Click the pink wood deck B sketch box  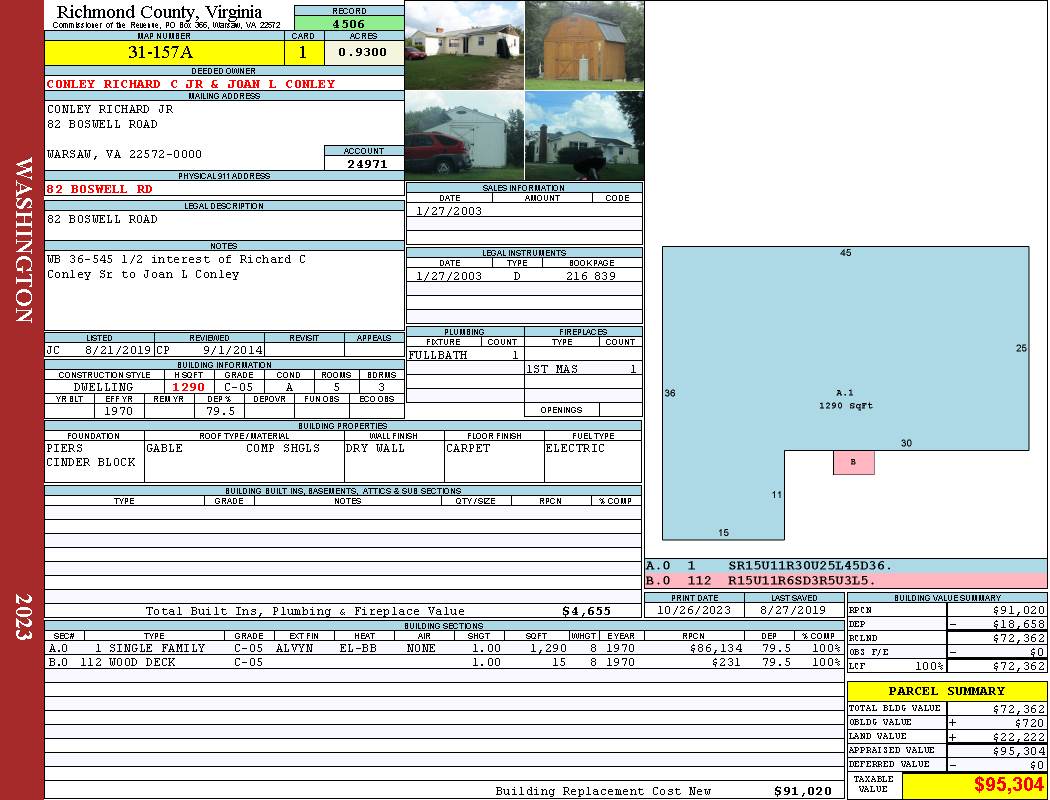coord(853,462)
